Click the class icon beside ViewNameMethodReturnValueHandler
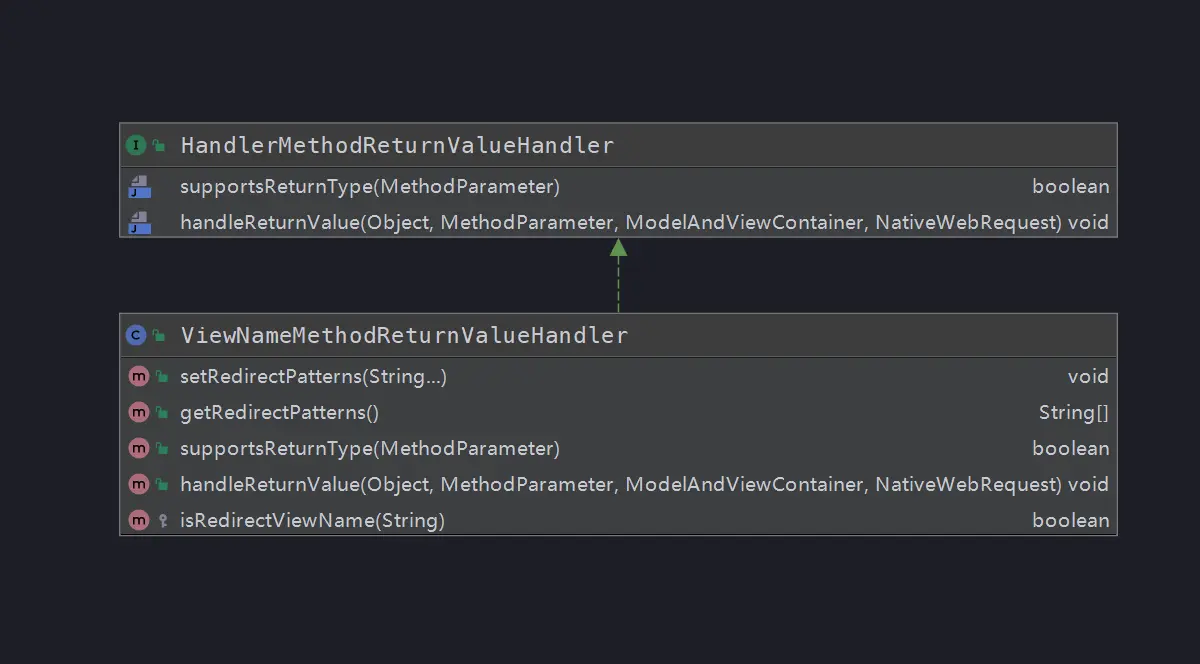 (x=136, y=335)
